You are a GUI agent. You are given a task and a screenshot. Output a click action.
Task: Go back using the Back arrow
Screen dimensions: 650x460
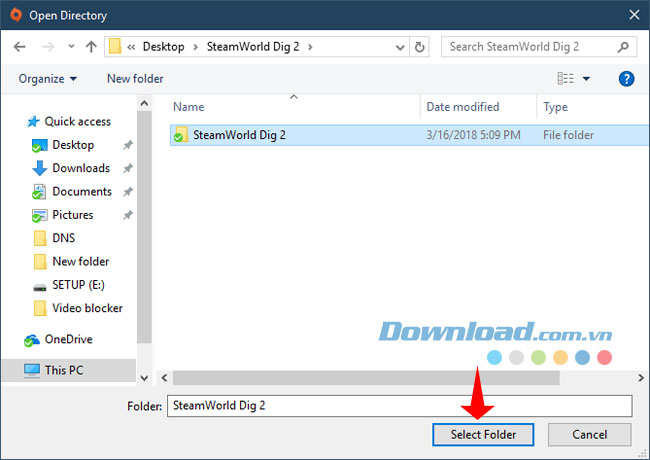point(19,47)
